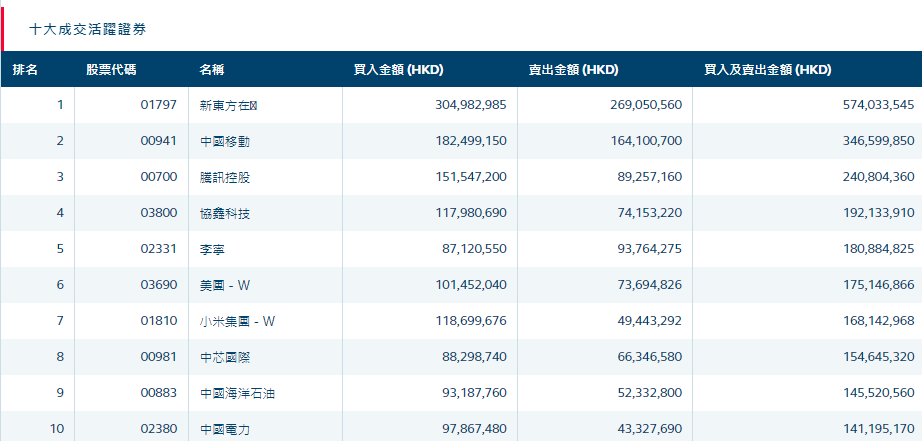Click the stock name 騰訊控股
This screenshot has width=922, height=441.
(x=225, y=178)
